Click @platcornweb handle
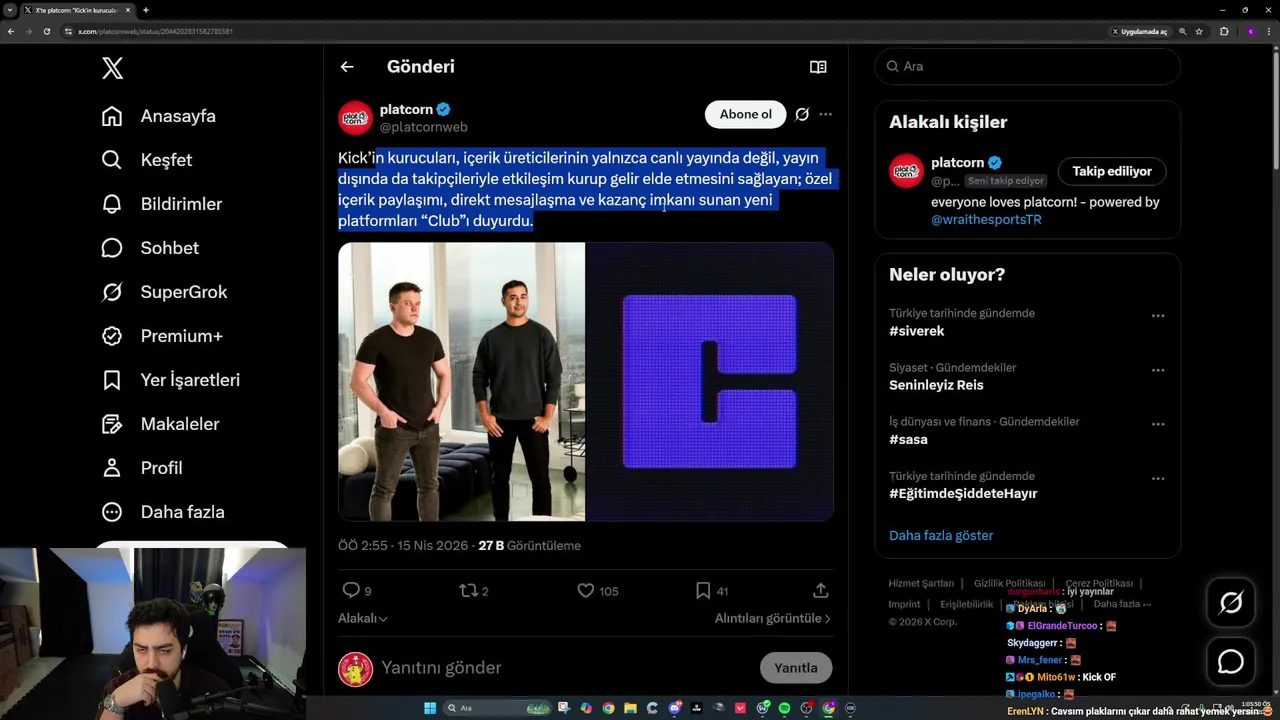Viewport: 1280px width, 720px height. tap(424, 127)
